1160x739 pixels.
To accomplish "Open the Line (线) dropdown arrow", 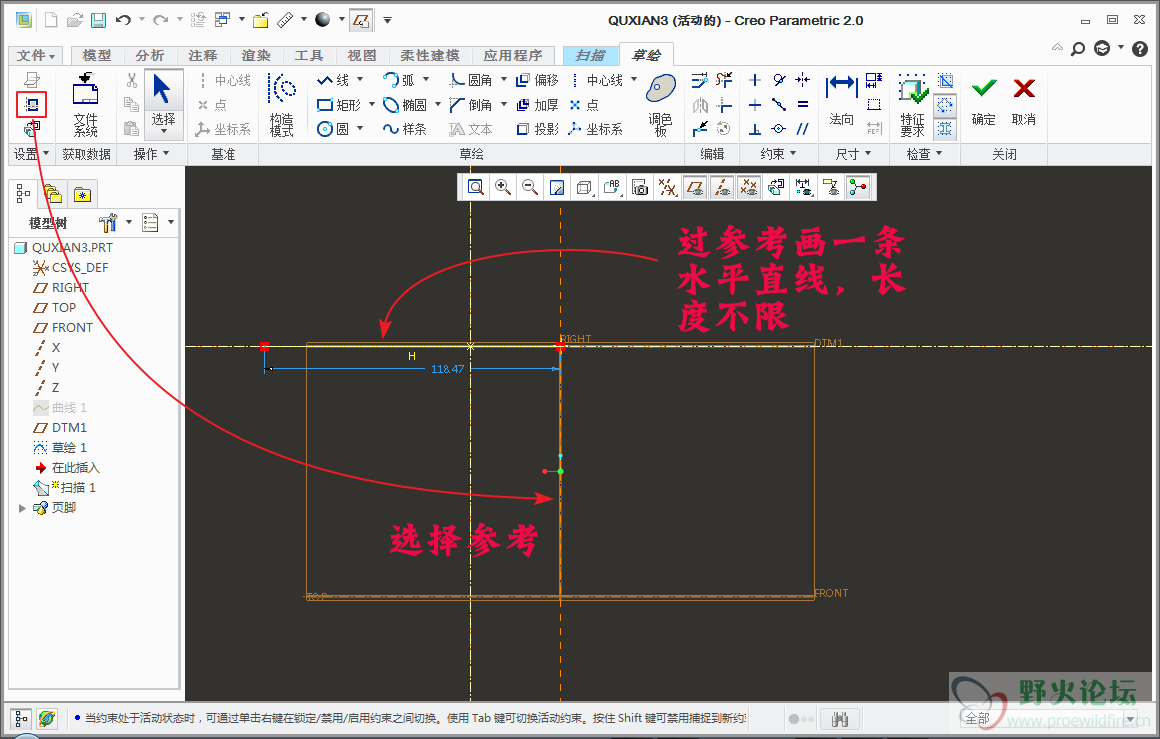I will (x=360, y=79).
